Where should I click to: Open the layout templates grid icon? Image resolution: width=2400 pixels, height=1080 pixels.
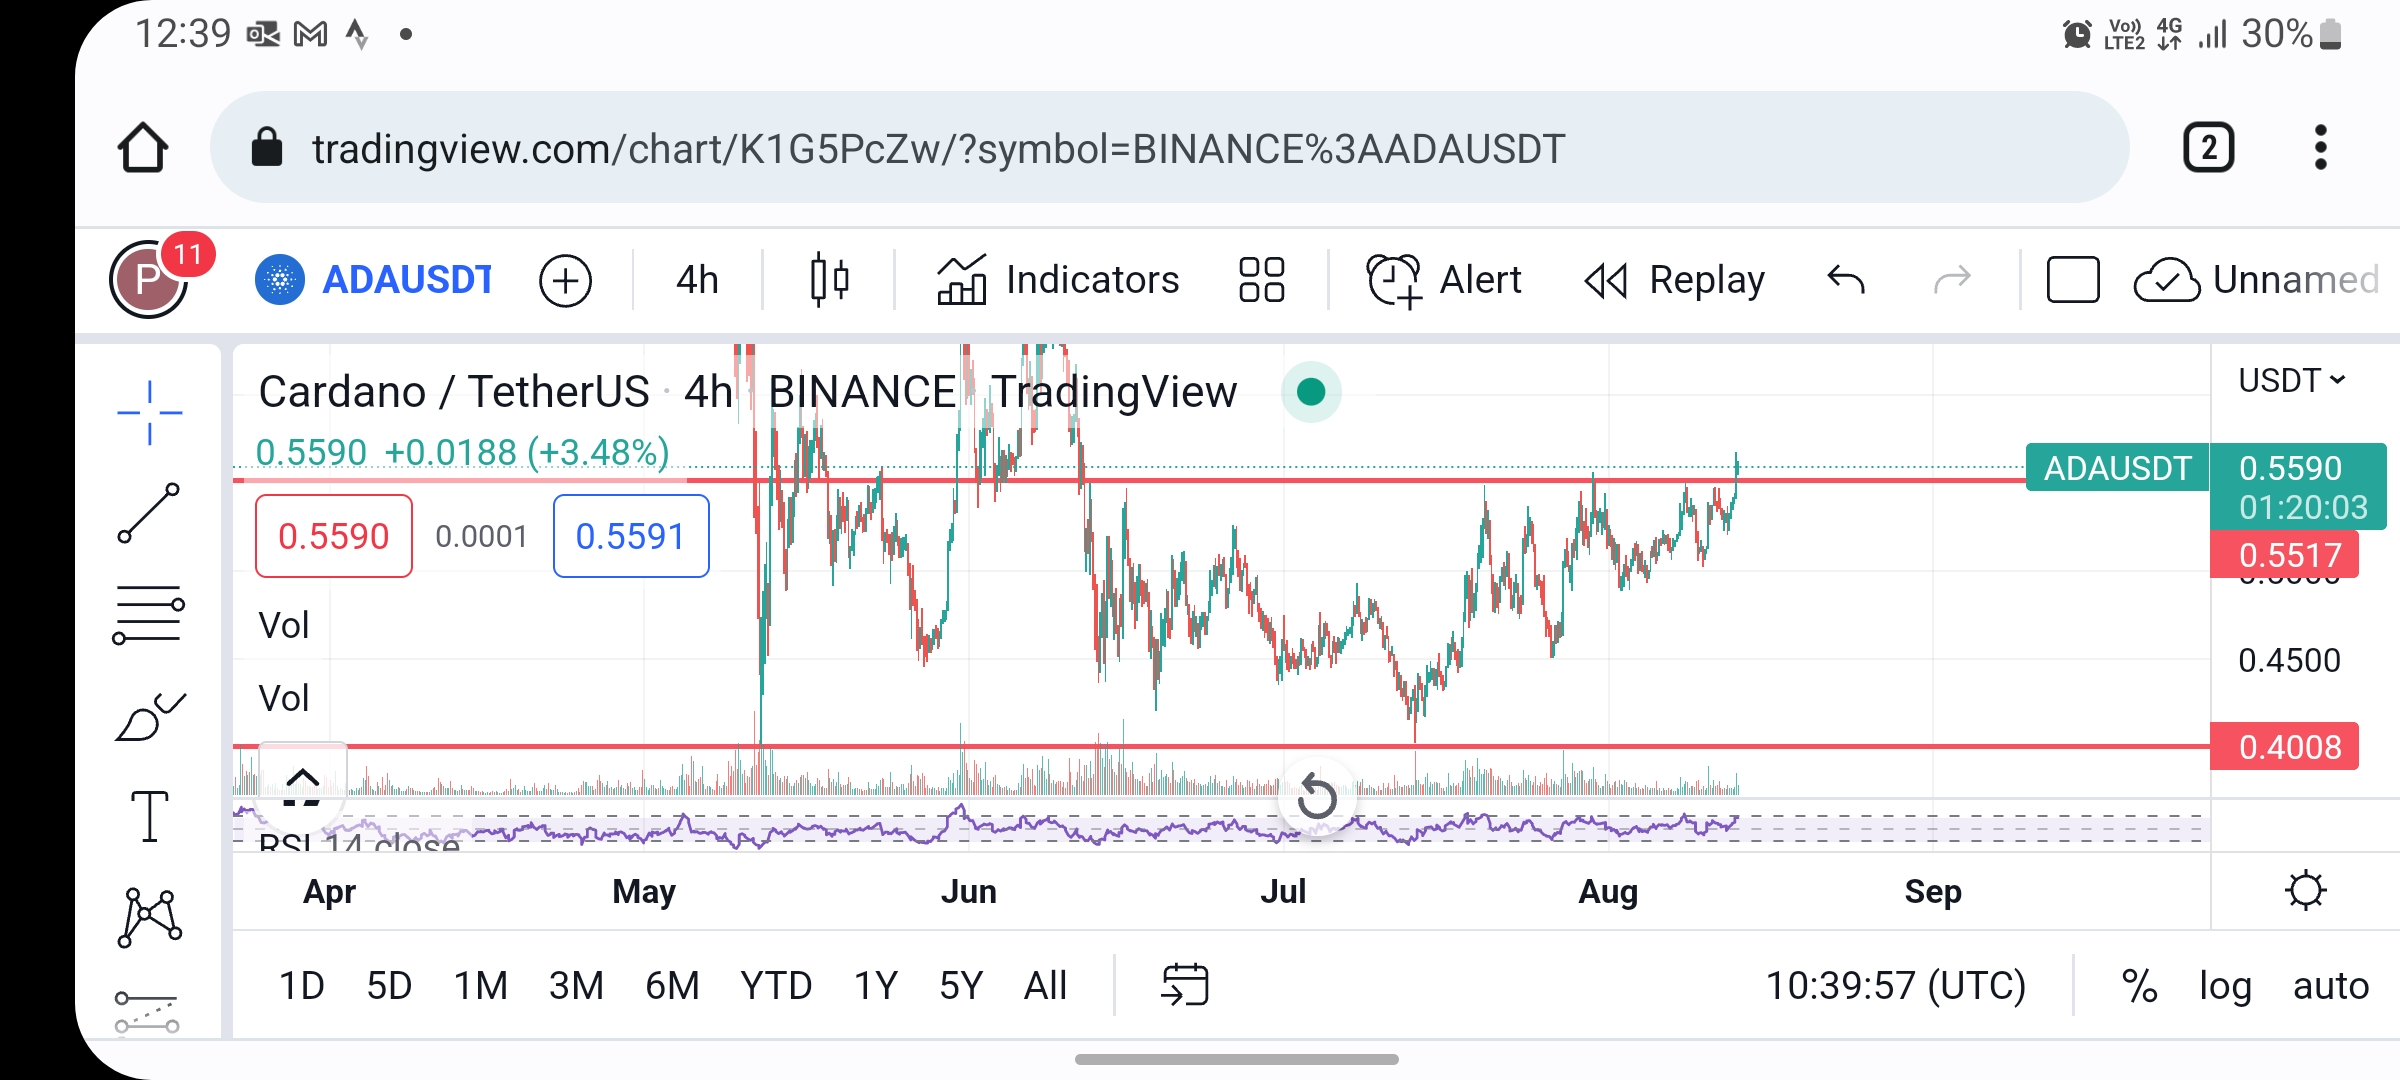[1261, 280]
